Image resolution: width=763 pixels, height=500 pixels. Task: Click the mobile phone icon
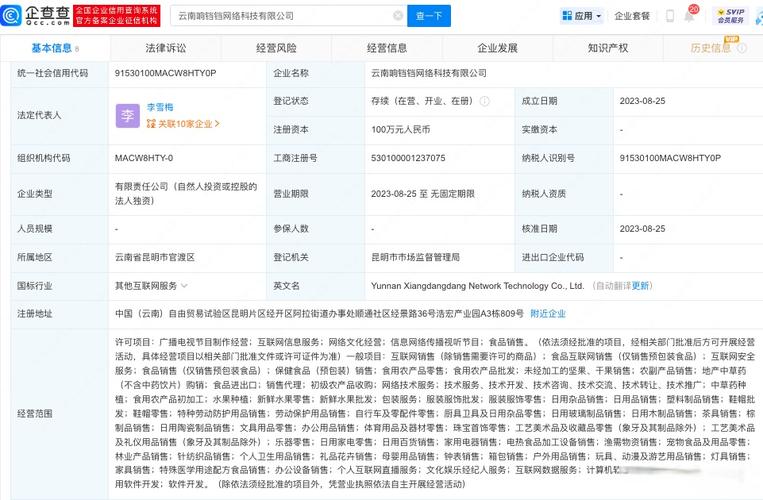[670, 16]
